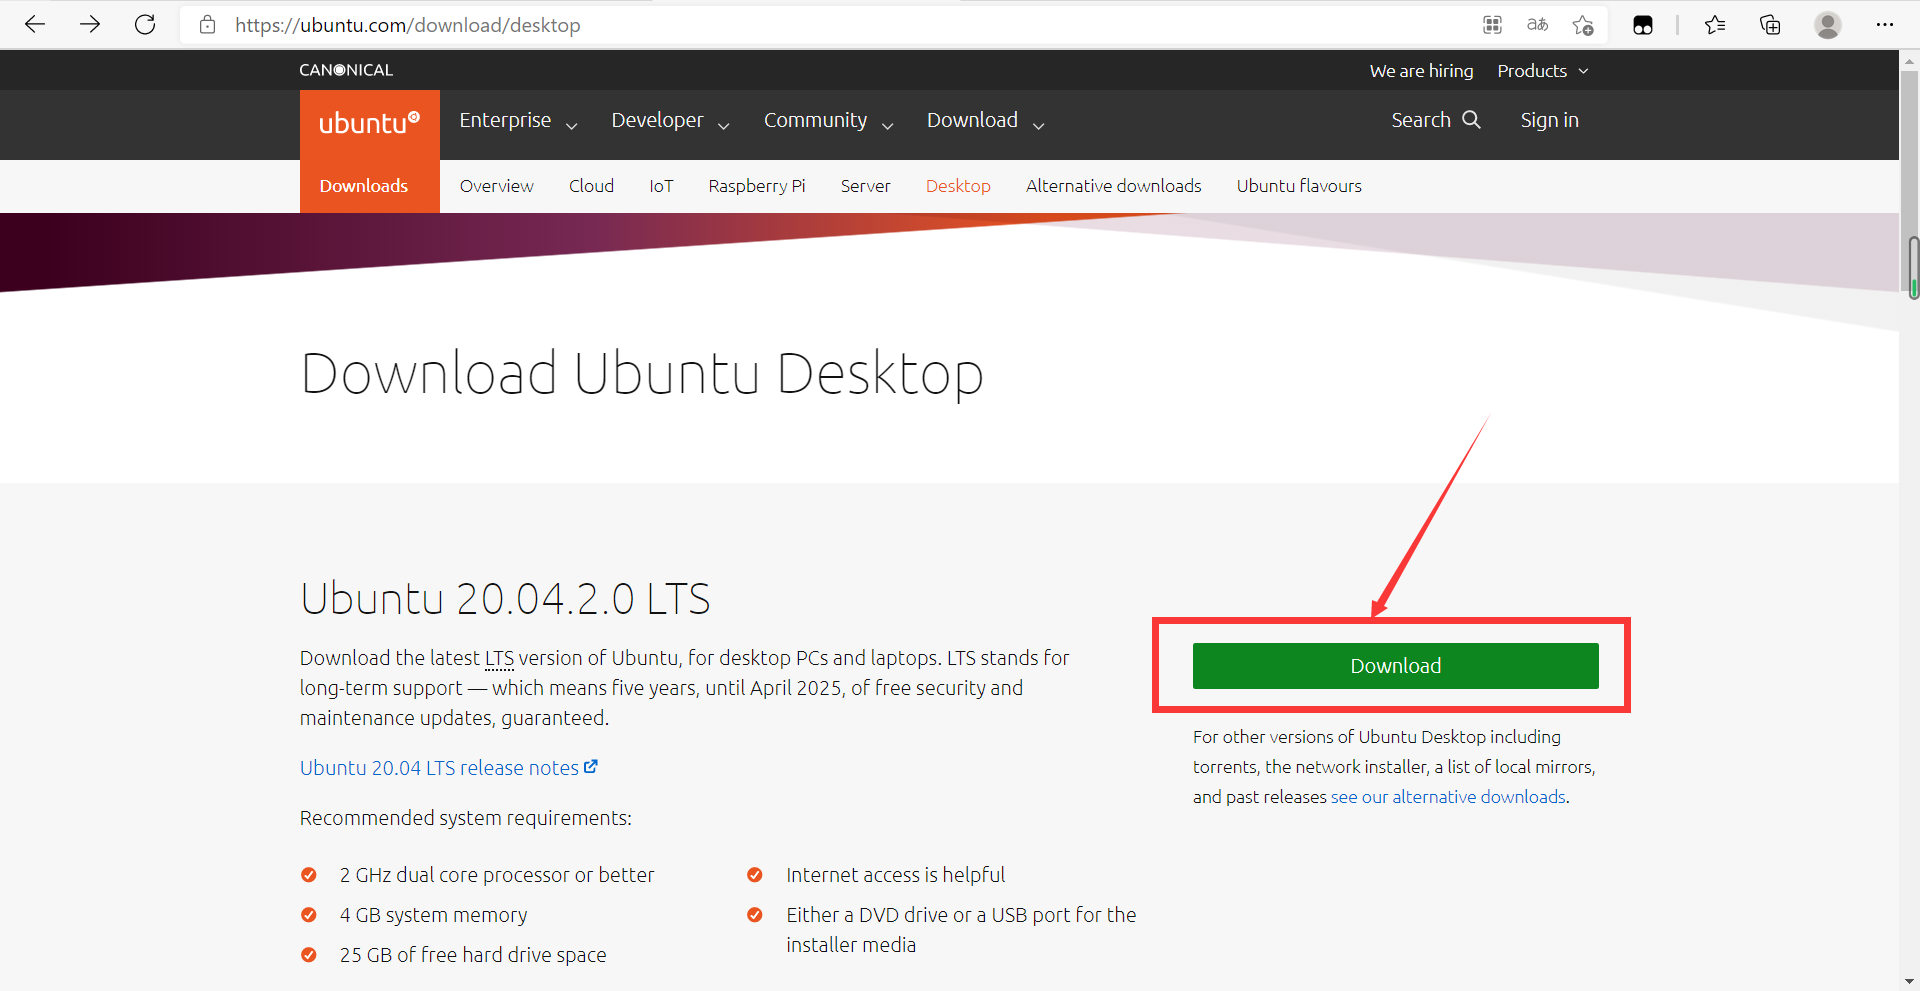Open the Collections panel
This screenshot has height=991, width=1920.
pos(1770,25)
